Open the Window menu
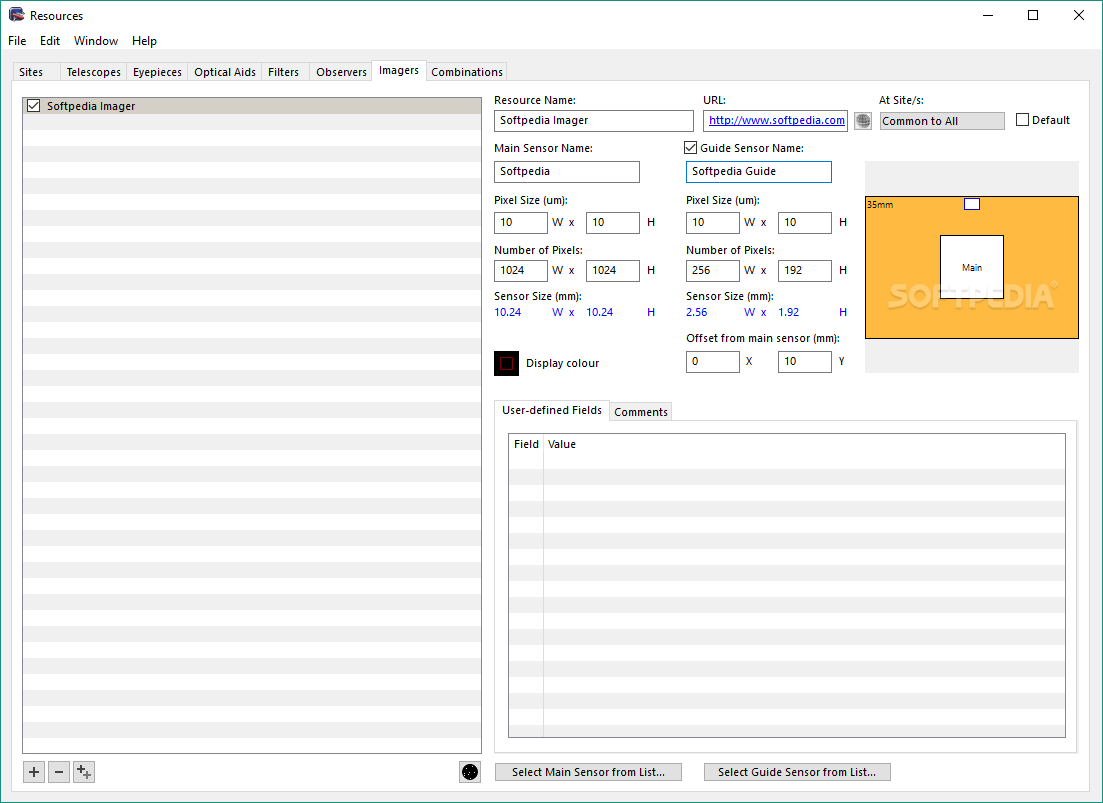Image resolution: width=1103 pixels, height=803 pixels. click(x=96, y=41)
